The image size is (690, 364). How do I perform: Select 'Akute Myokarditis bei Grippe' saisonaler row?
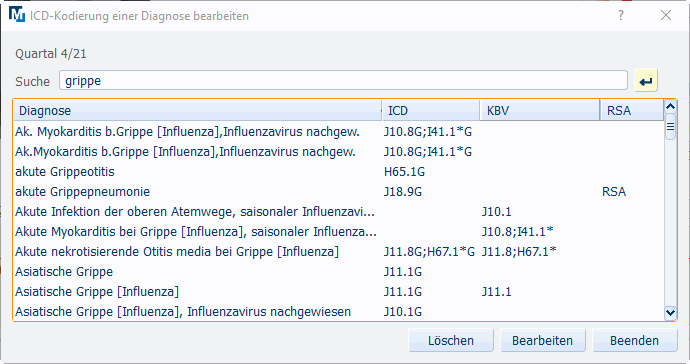click(x=338, y=232)
